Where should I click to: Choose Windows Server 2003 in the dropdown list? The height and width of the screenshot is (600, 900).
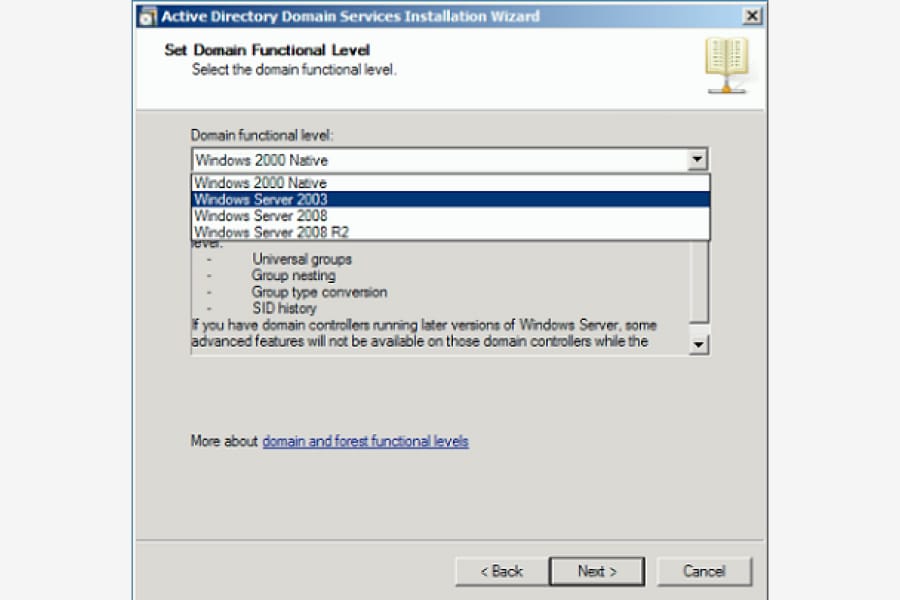point(451,199)
